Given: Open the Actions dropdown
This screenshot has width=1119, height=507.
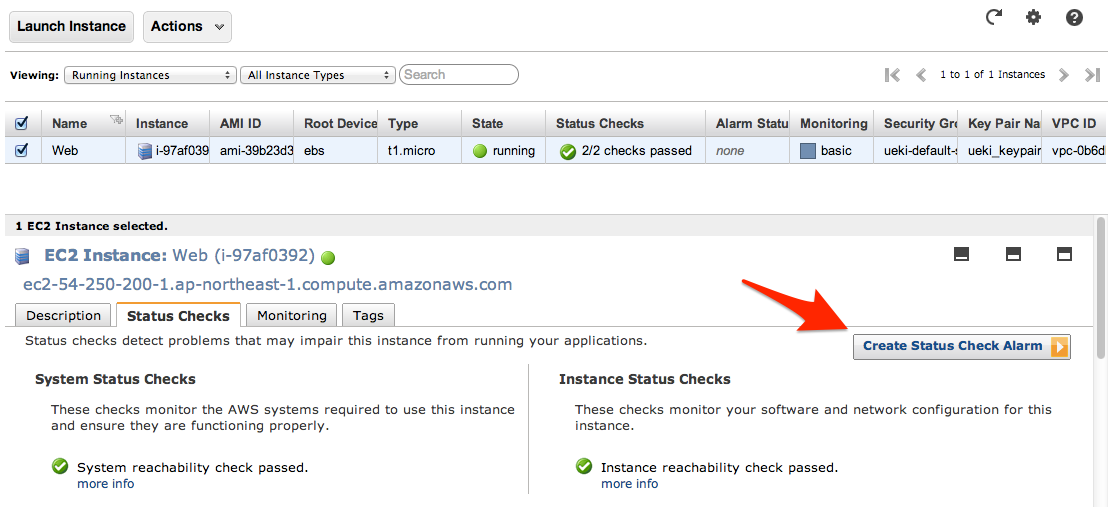Looking at the screenshot, I should [187, 26].
